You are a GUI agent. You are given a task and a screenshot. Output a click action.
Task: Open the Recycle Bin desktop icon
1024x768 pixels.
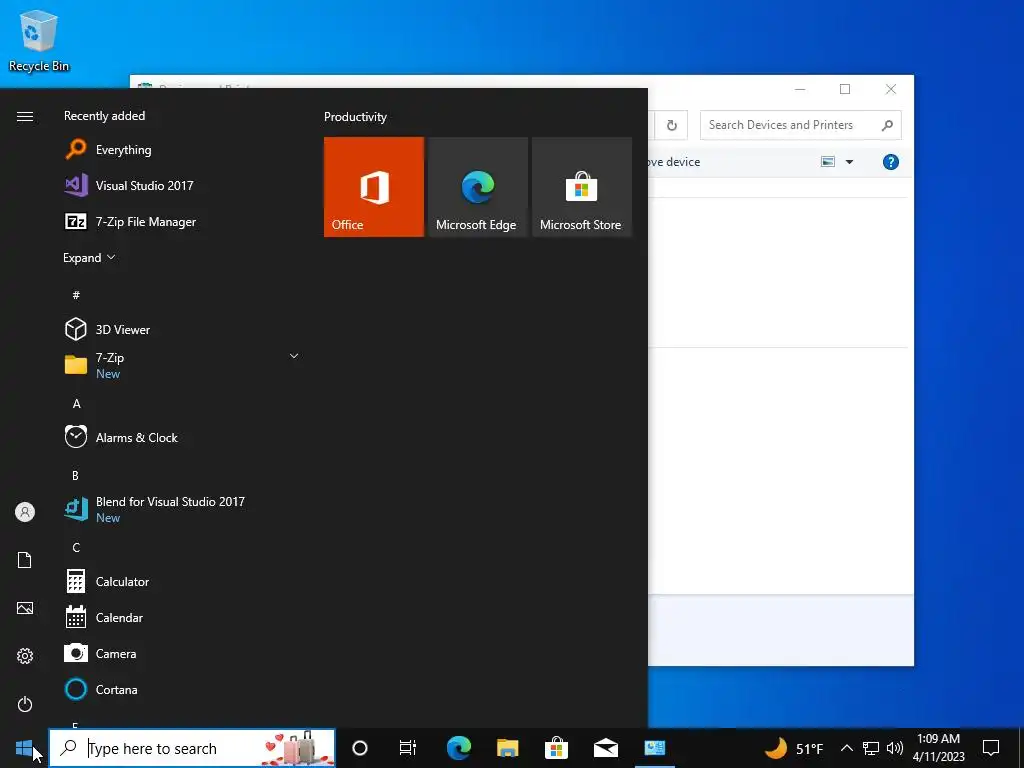point(39,40)
